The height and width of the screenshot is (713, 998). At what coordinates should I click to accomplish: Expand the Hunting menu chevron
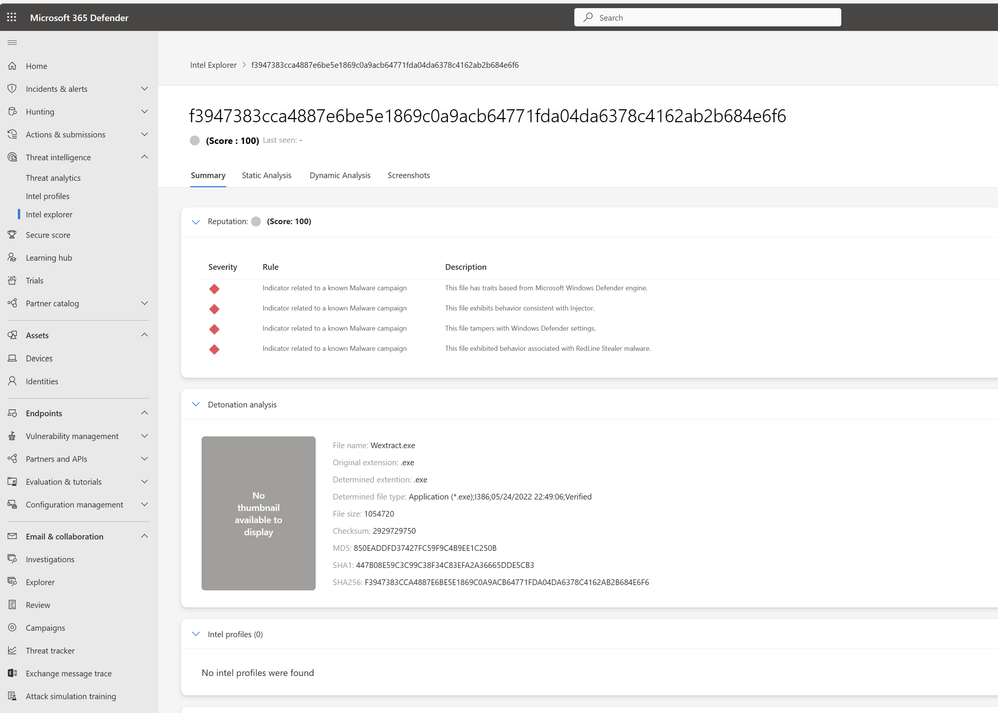(x=144, y=111)
